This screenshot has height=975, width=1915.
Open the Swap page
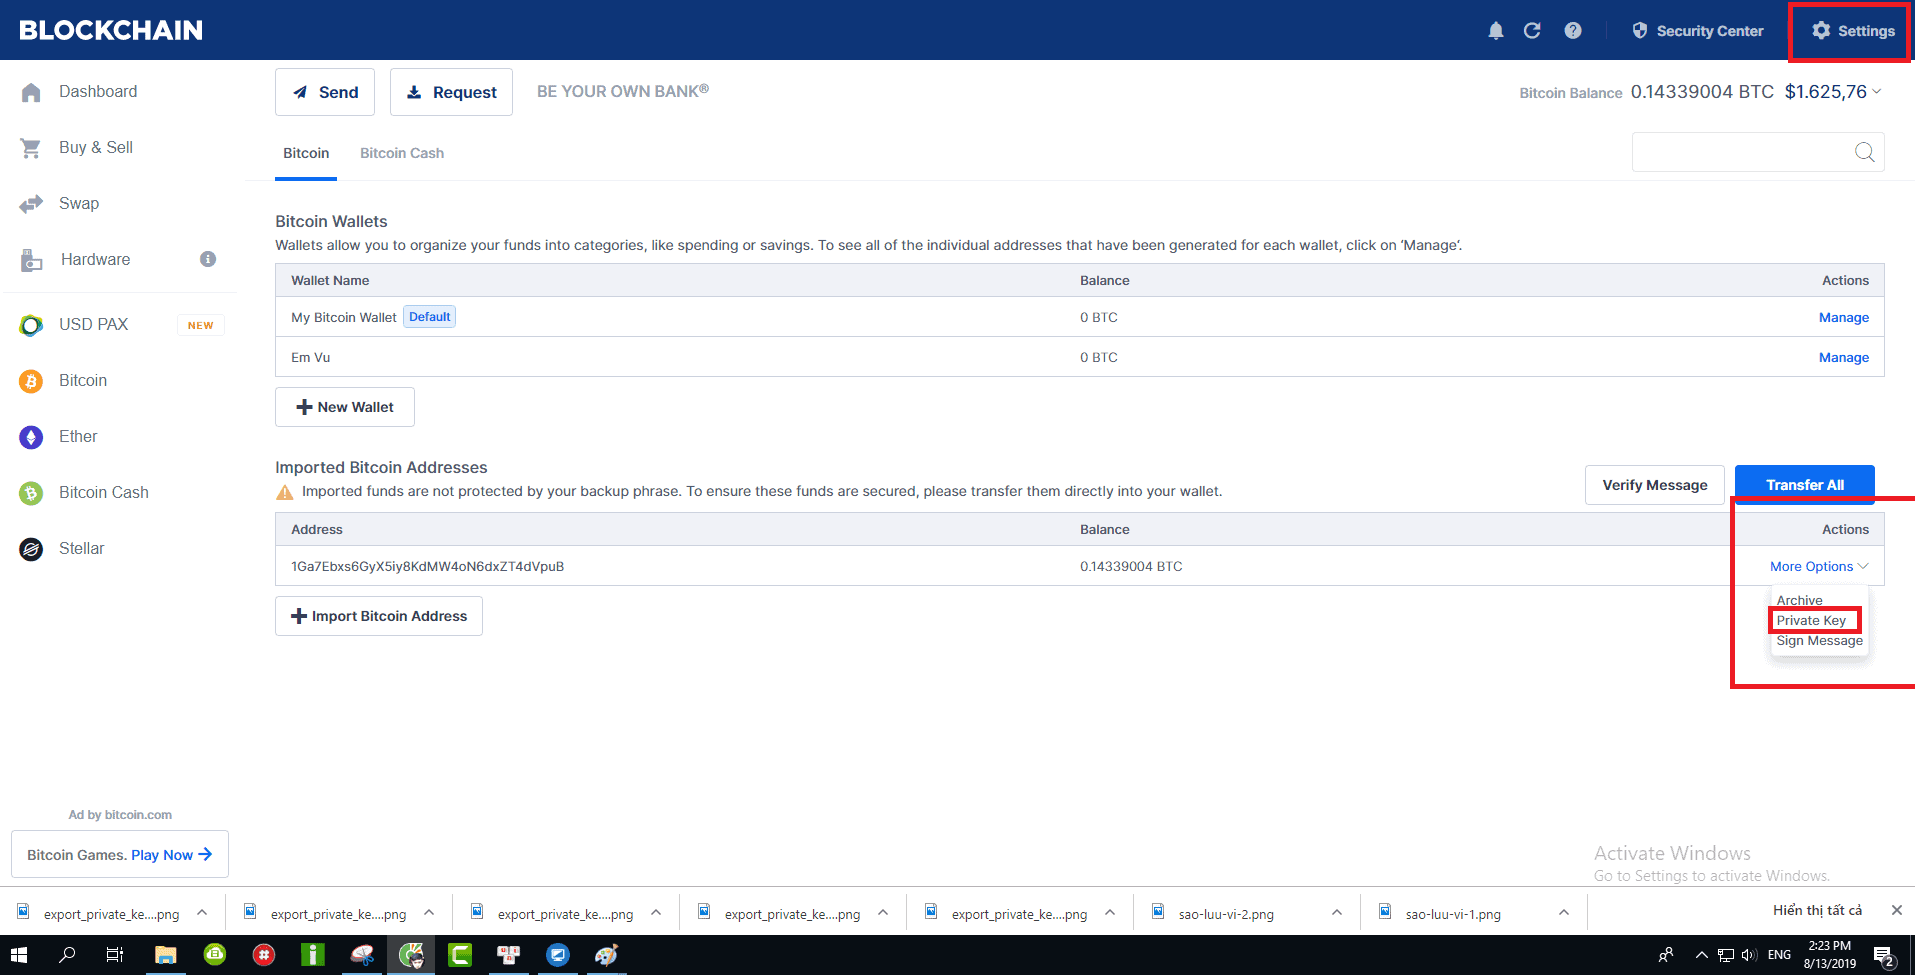(79, 203)
